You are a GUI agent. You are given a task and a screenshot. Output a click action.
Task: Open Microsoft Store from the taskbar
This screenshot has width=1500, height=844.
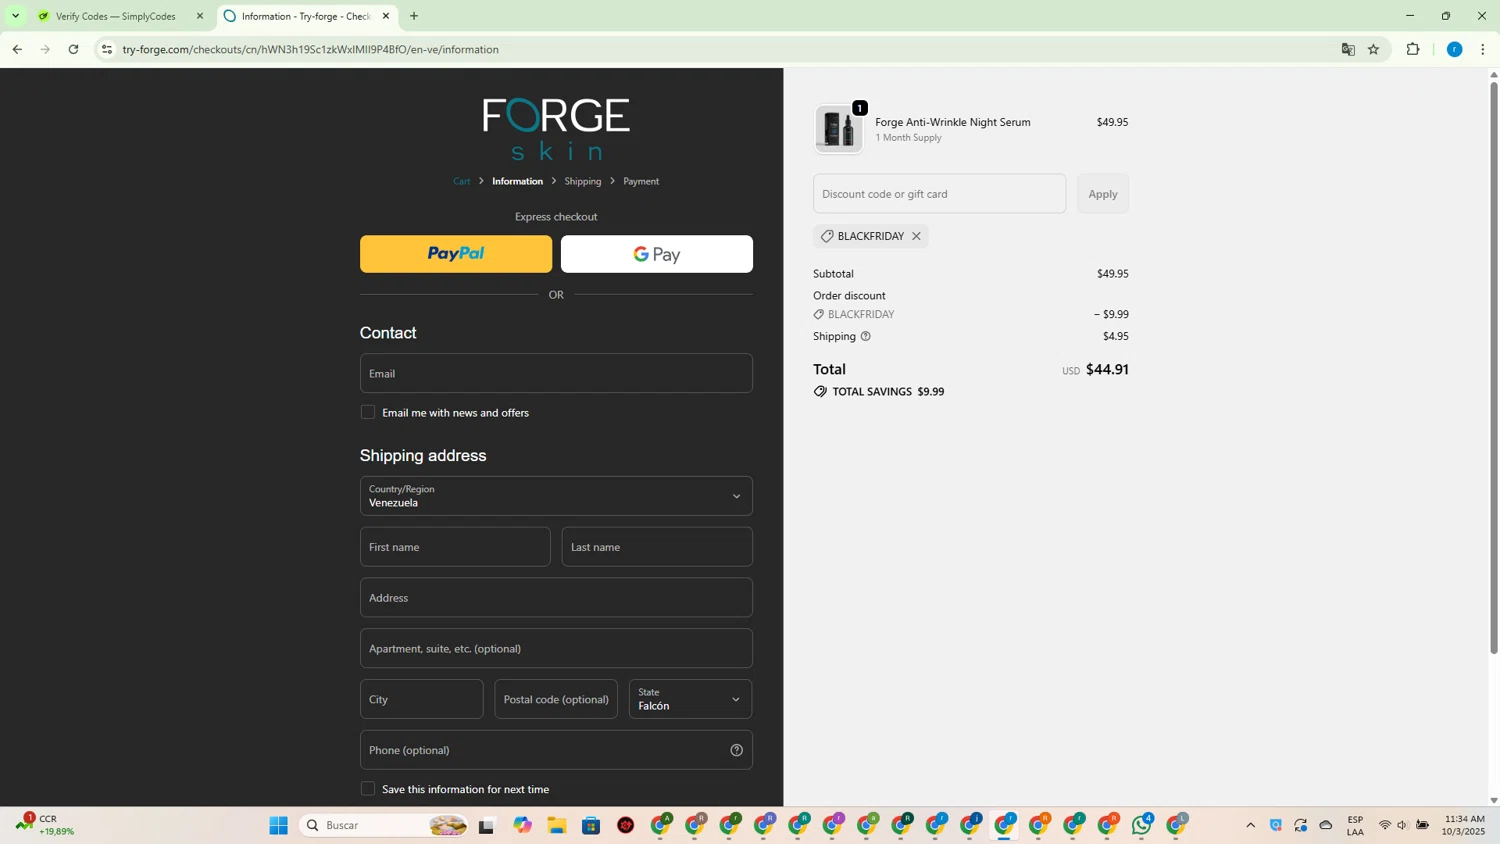coord(591,825)
